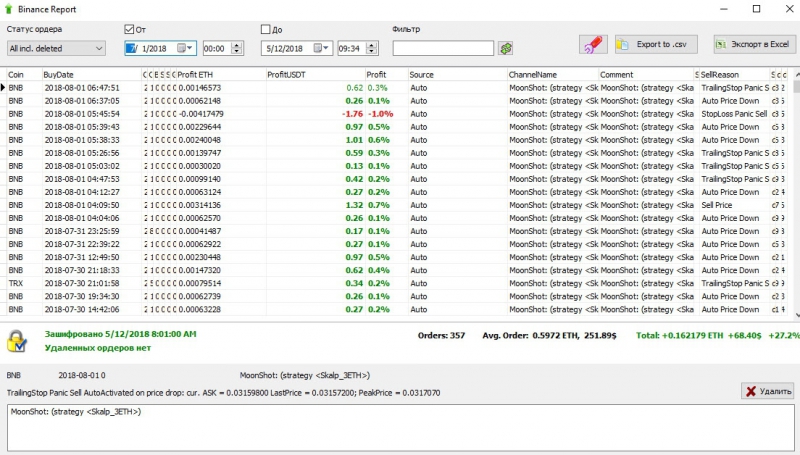Click the loss value -1.76

[x=352, y=114]
